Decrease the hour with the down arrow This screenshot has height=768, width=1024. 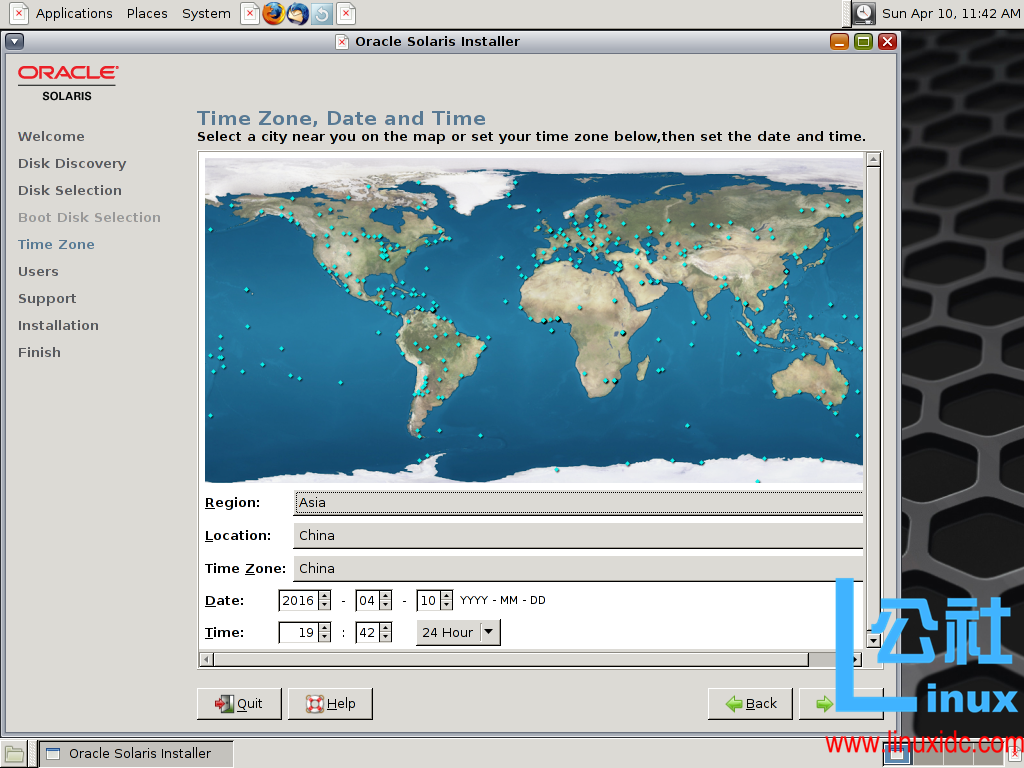coord(325,637)
